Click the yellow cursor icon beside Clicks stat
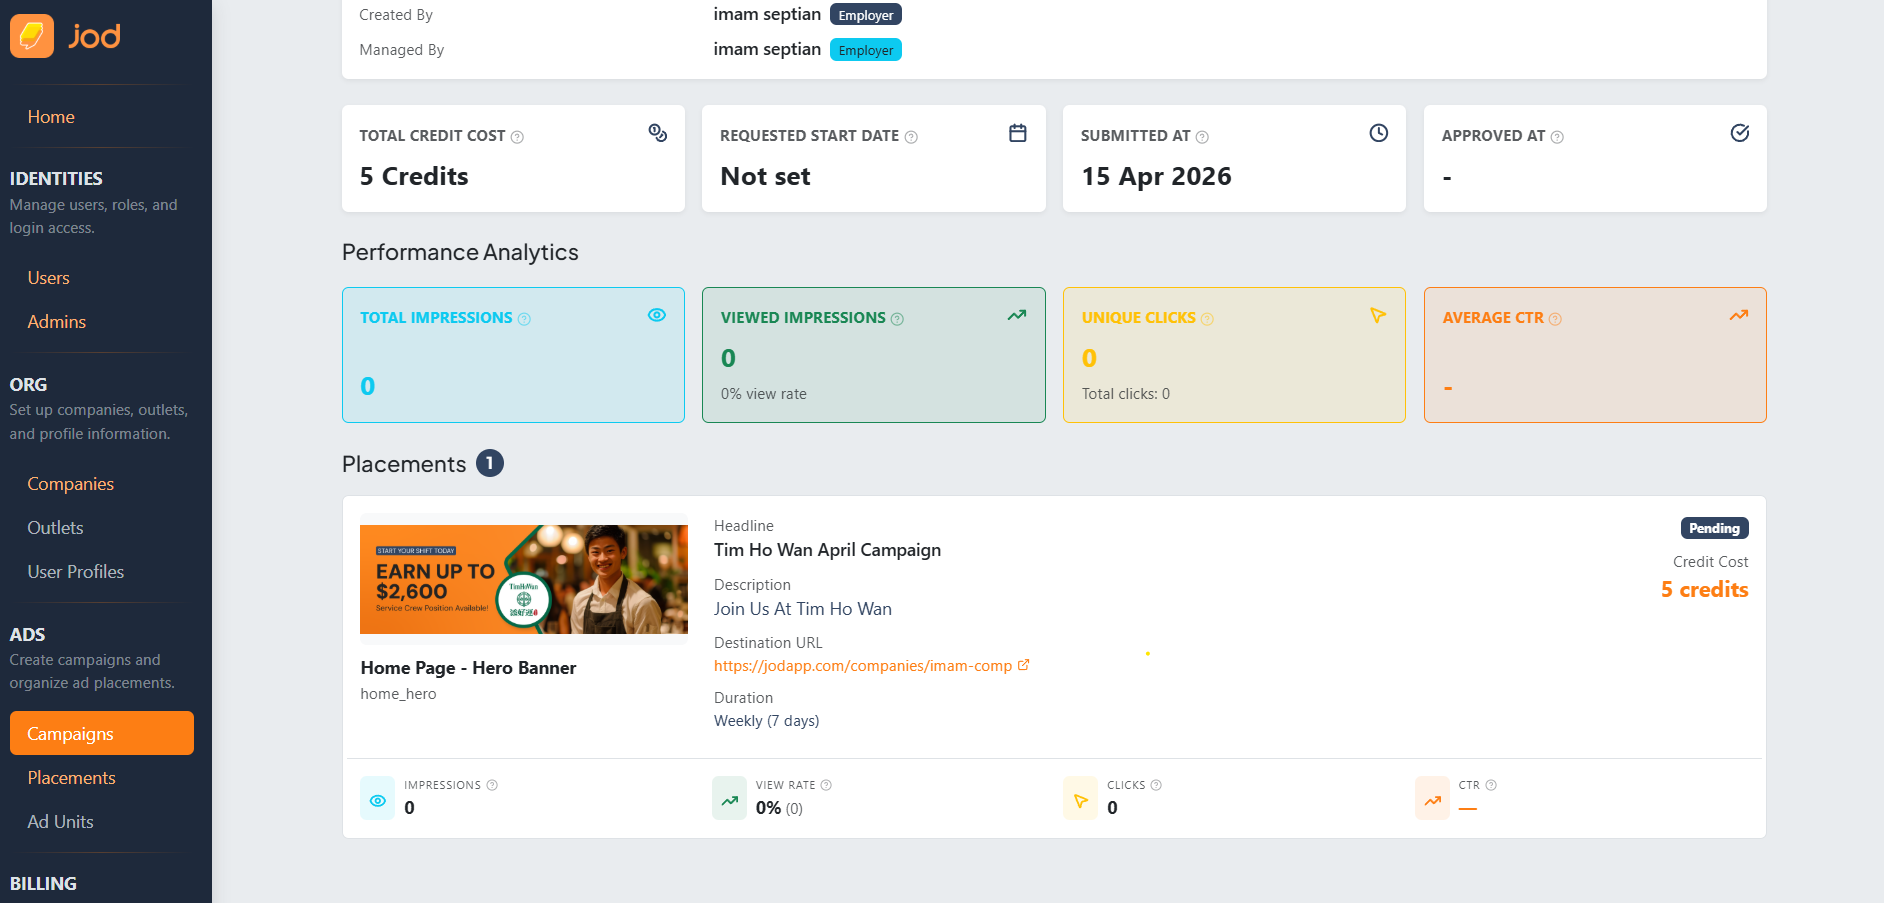 tap(1081, 800)
